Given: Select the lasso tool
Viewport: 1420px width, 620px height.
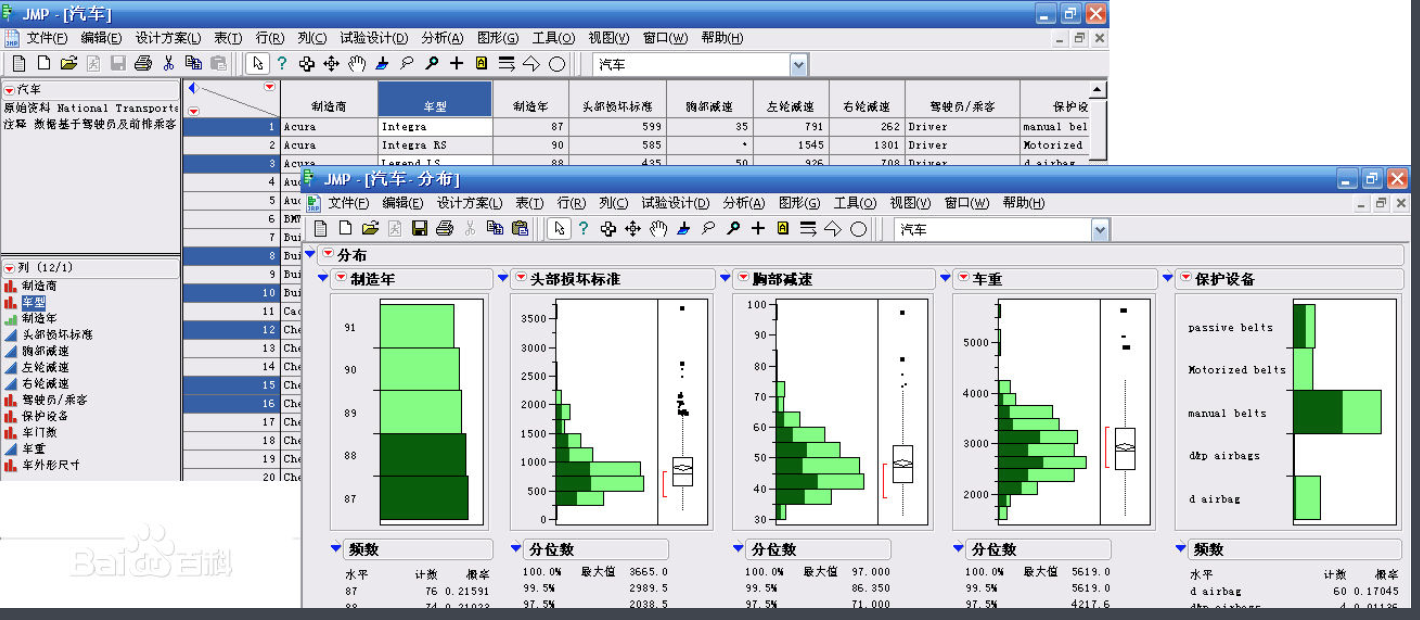Looking at the screenshot, I should [x=707, y=229].
